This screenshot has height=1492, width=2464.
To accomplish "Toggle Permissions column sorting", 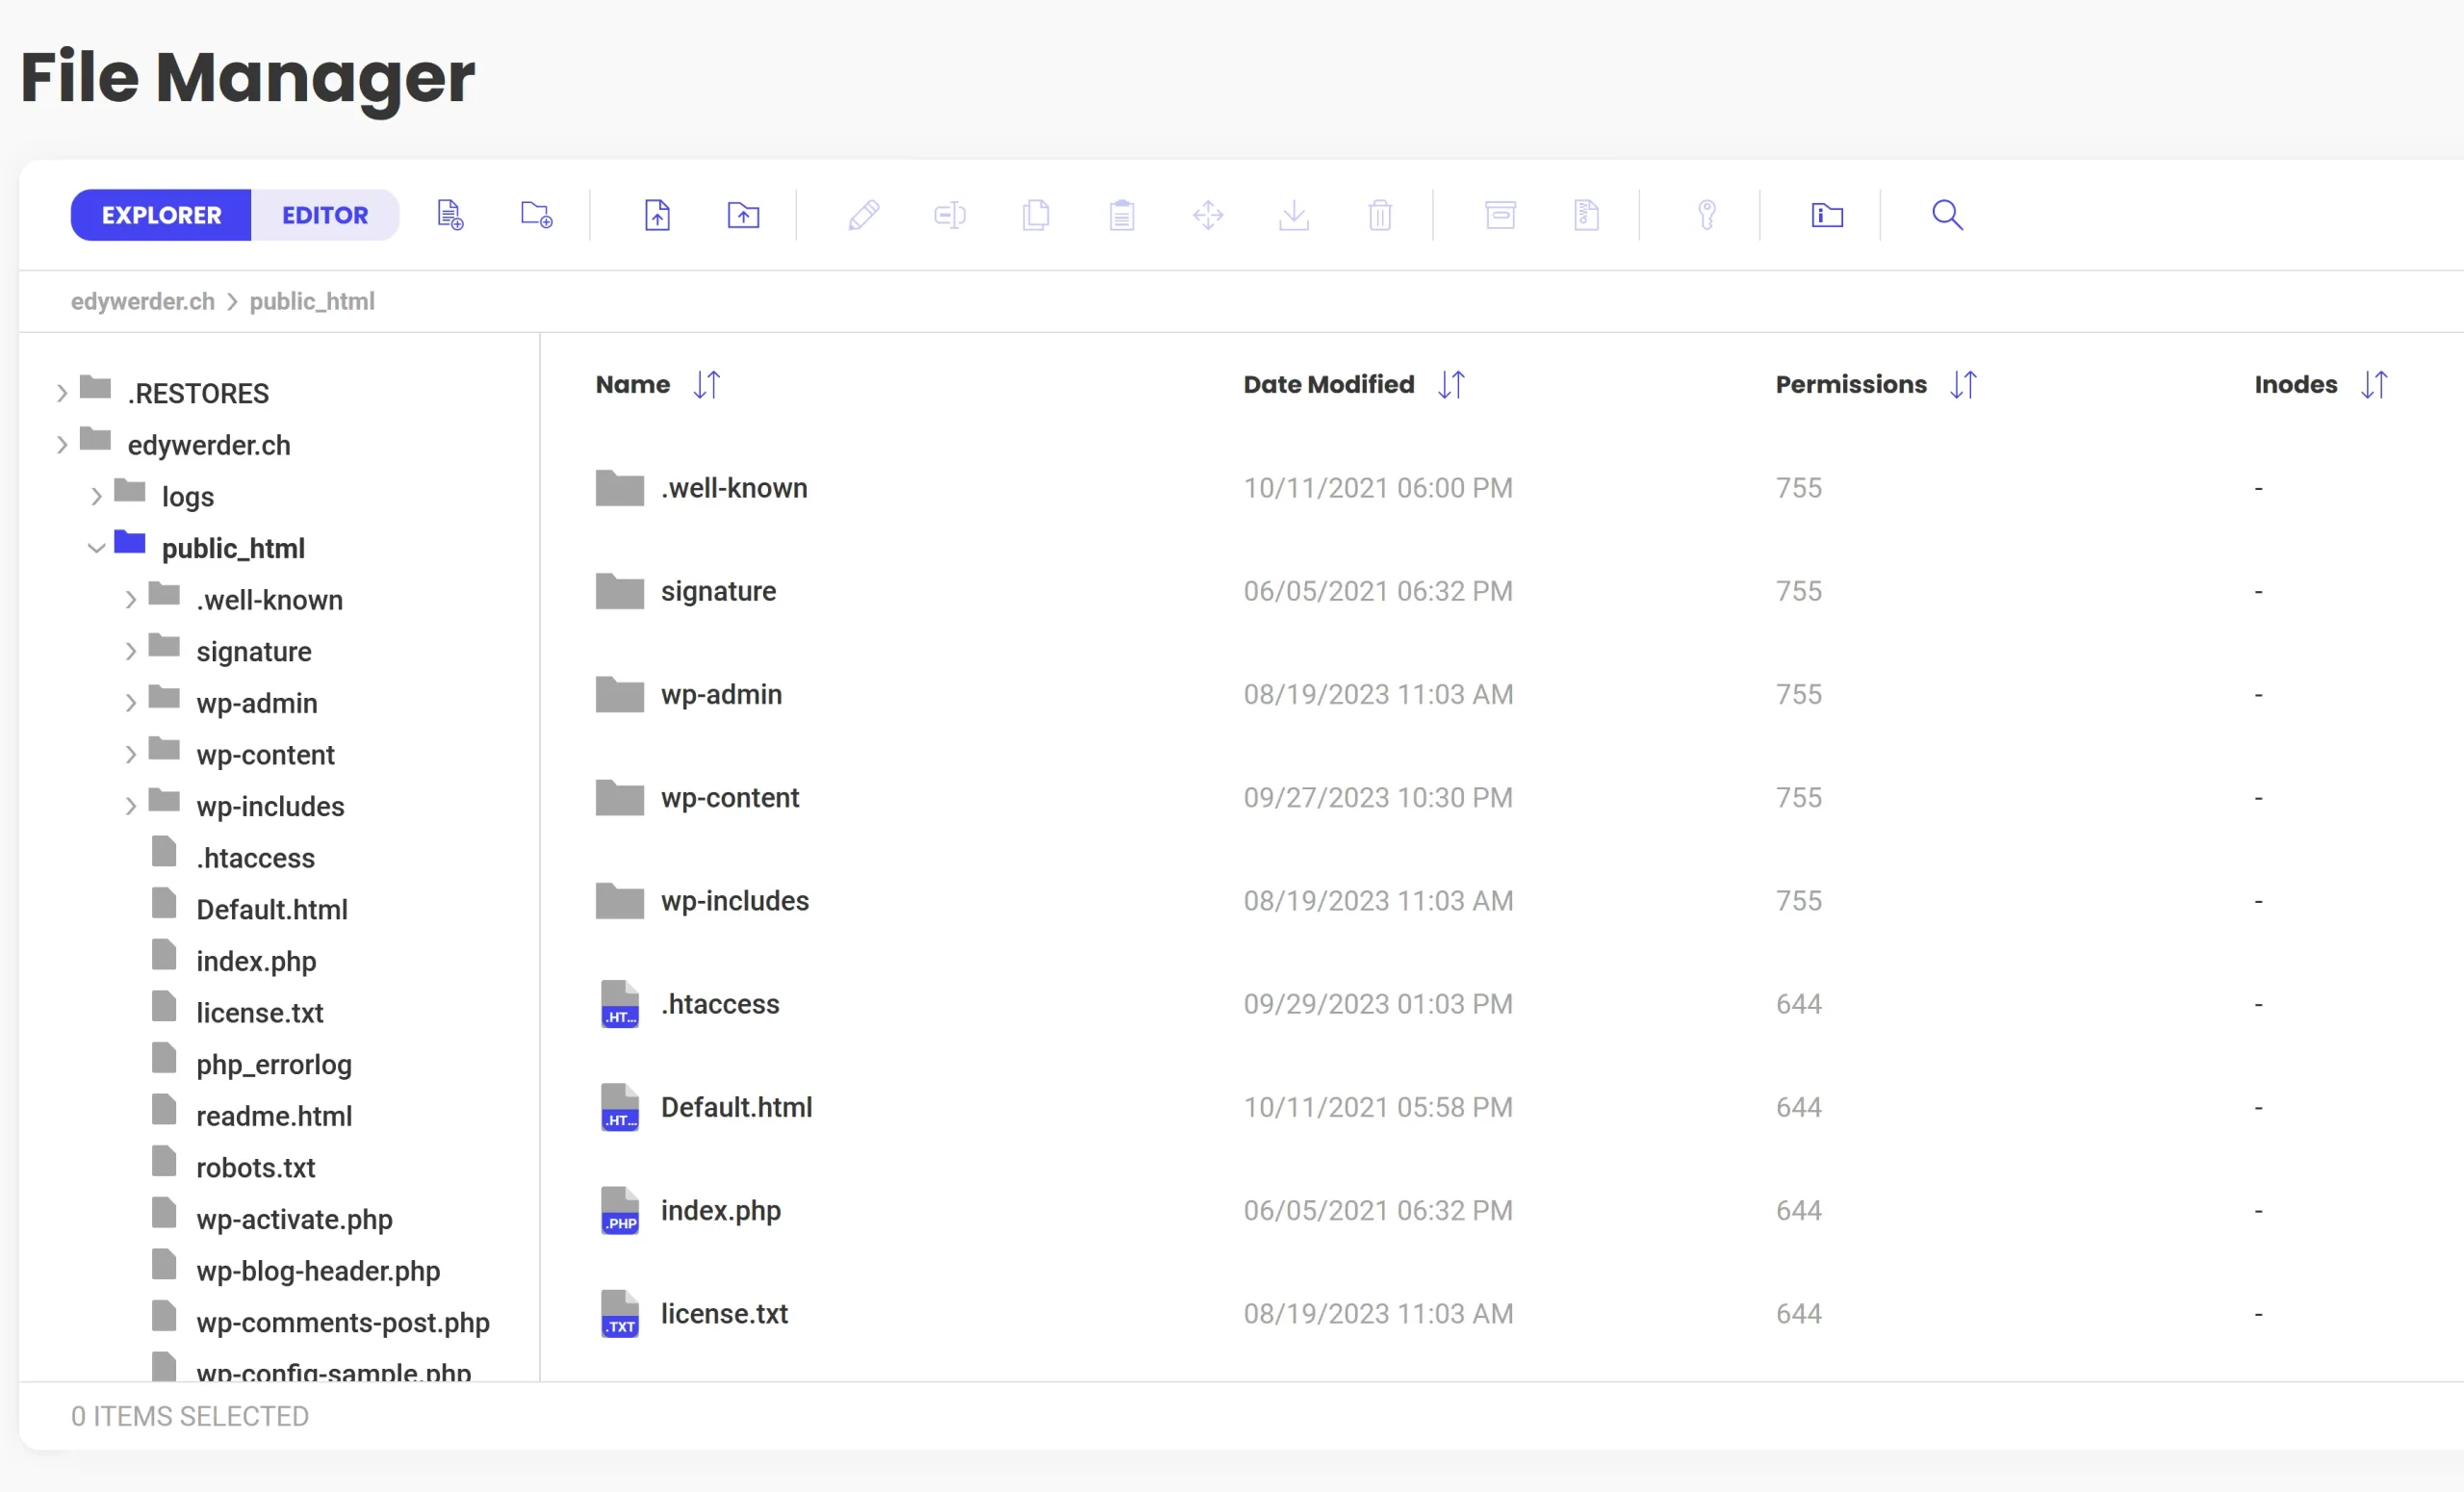I will [1963, 384].
